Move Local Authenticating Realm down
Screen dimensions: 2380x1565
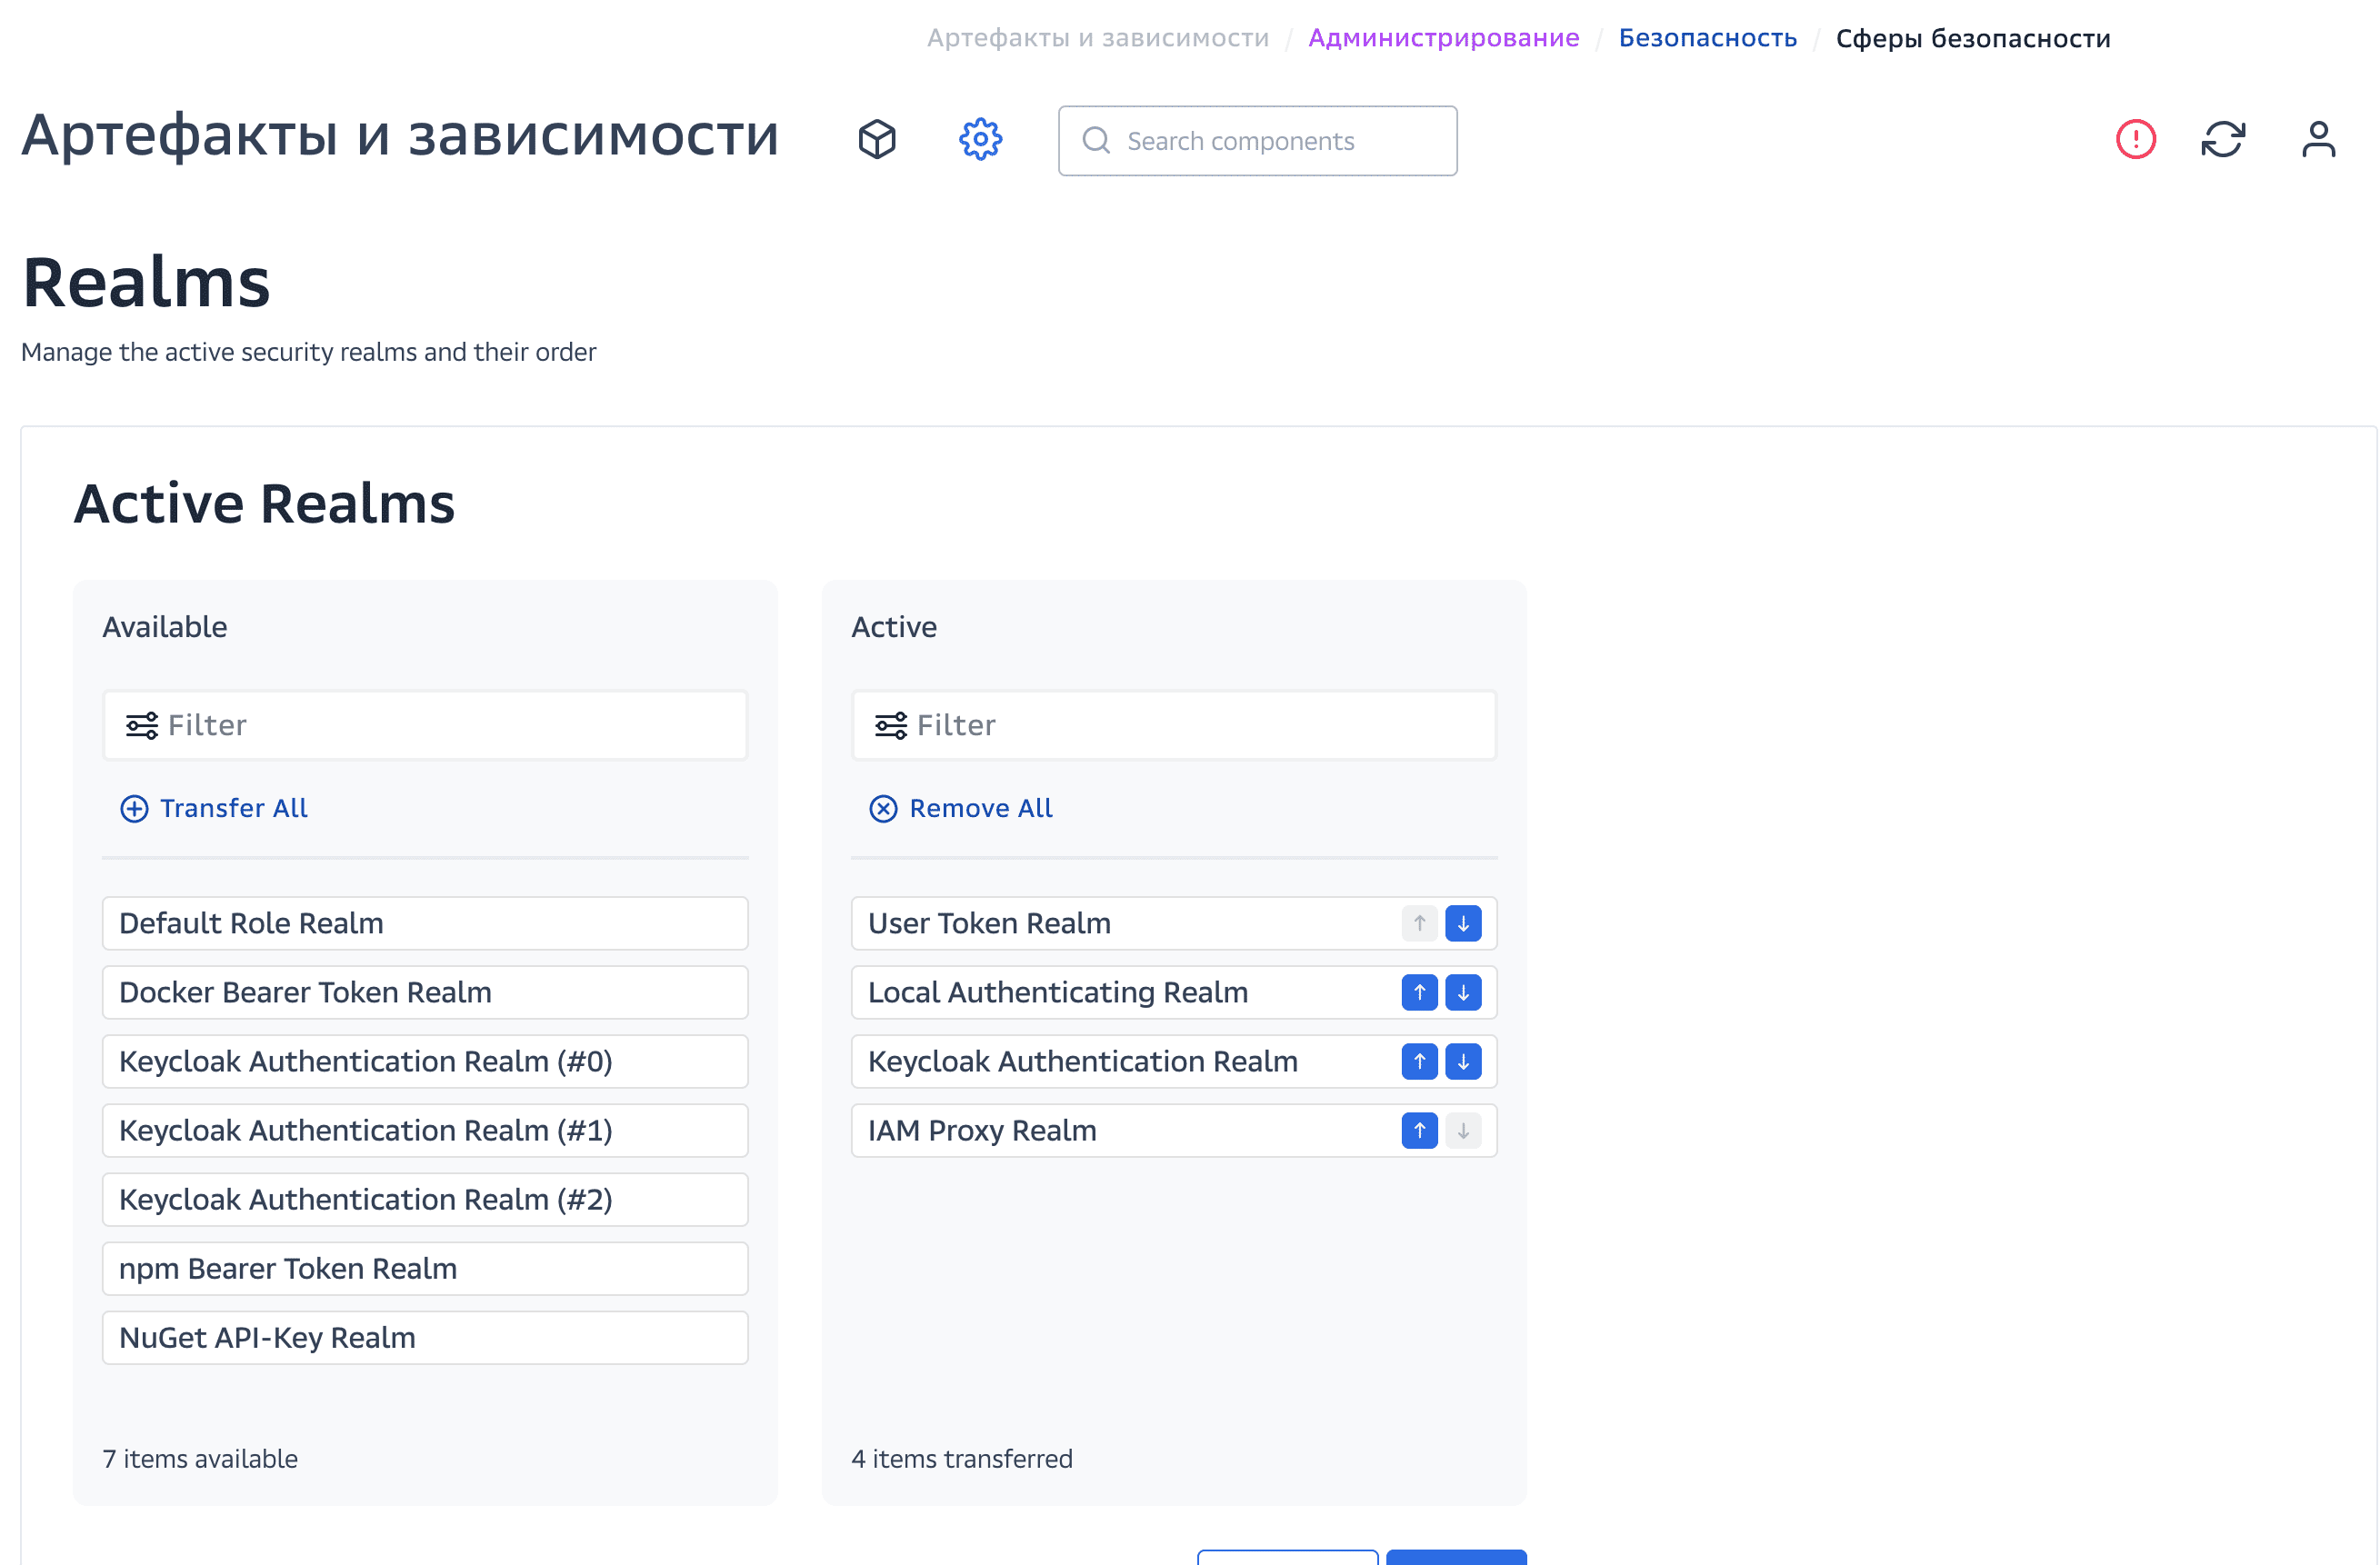coord(1462,992)
